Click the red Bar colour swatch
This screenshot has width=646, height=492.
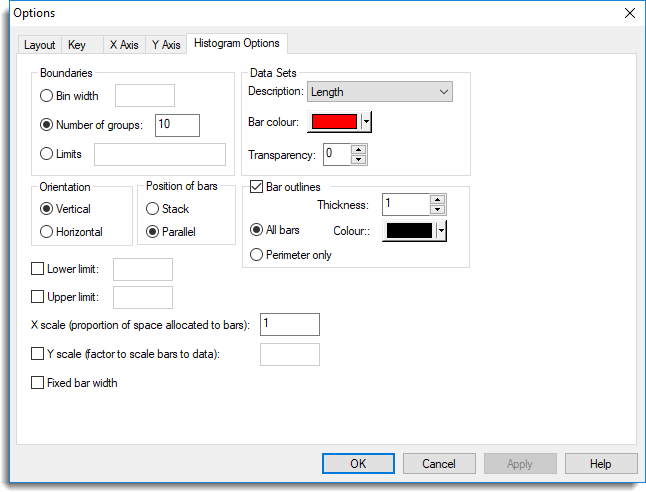point(334,122)
